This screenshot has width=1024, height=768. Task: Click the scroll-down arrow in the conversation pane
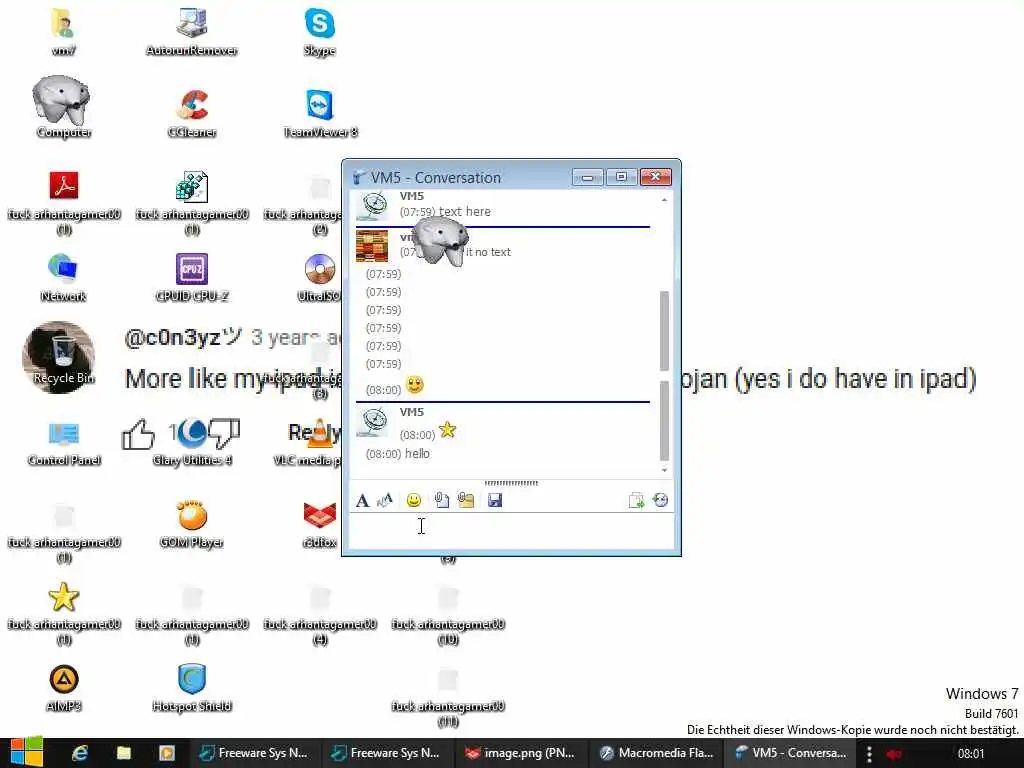tap(664, 470)
